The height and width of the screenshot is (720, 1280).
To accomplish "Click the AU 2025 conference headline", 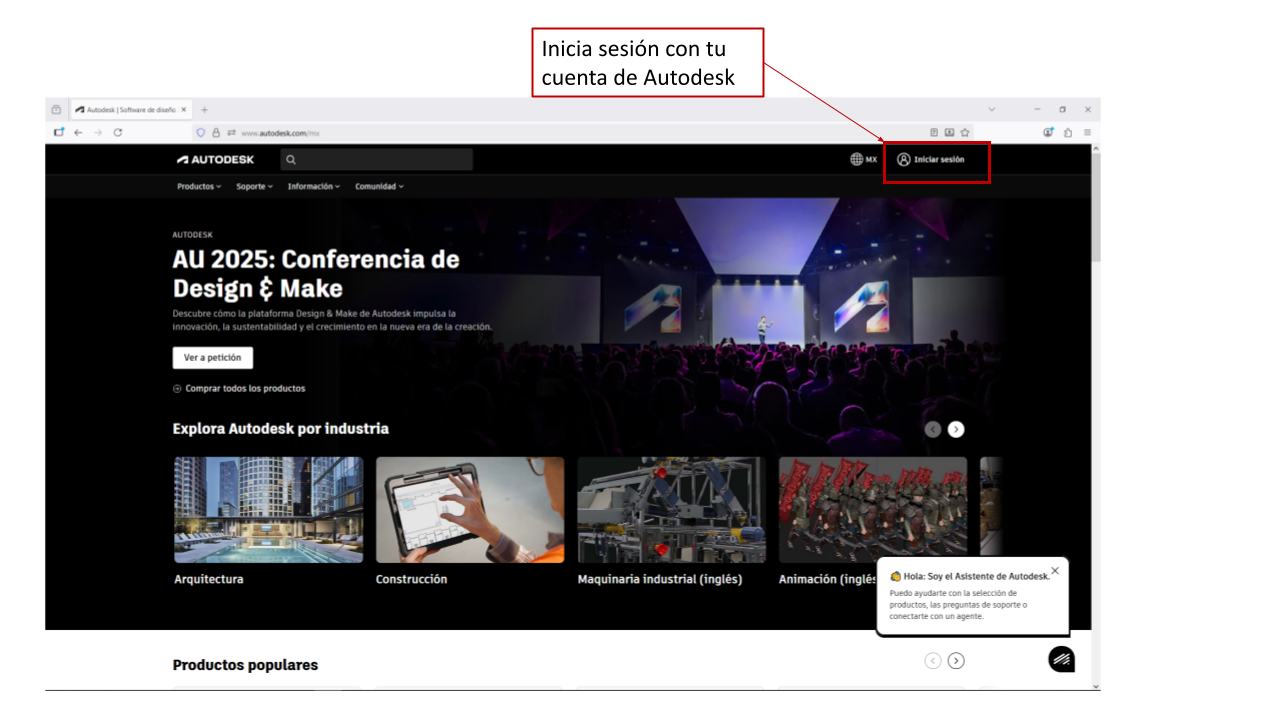I will [316, 274].
